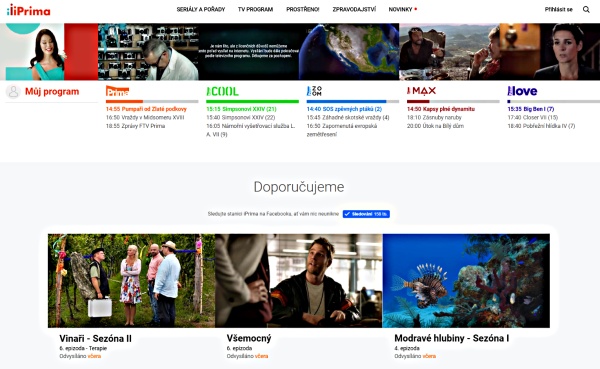Screen dimensions: 600x369
Task: Select the love channel logo
Action: (x=522, y=91)
